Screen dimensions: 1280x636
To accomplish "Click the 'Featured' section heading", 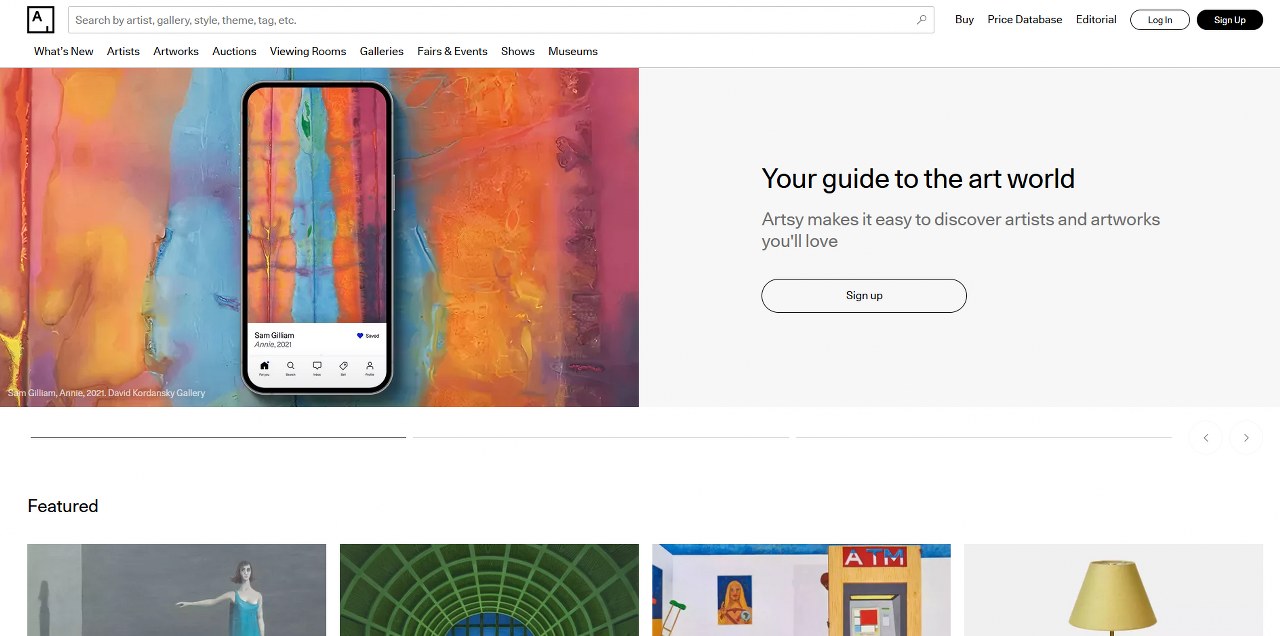I will [63, 506].
